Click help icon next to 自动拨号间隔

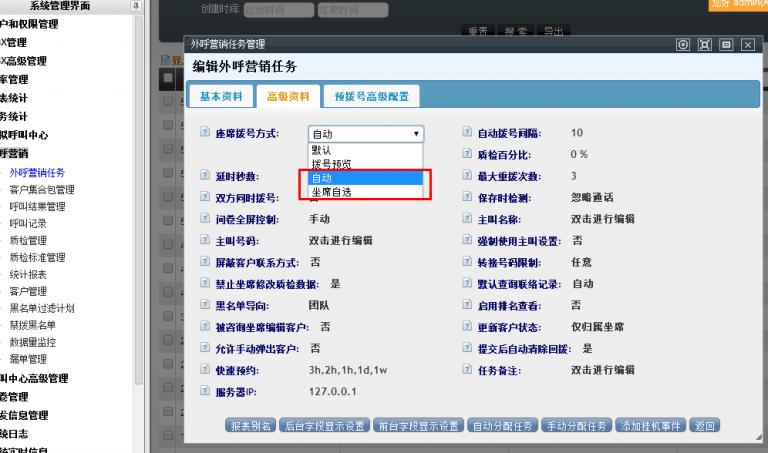click(467, 133)
